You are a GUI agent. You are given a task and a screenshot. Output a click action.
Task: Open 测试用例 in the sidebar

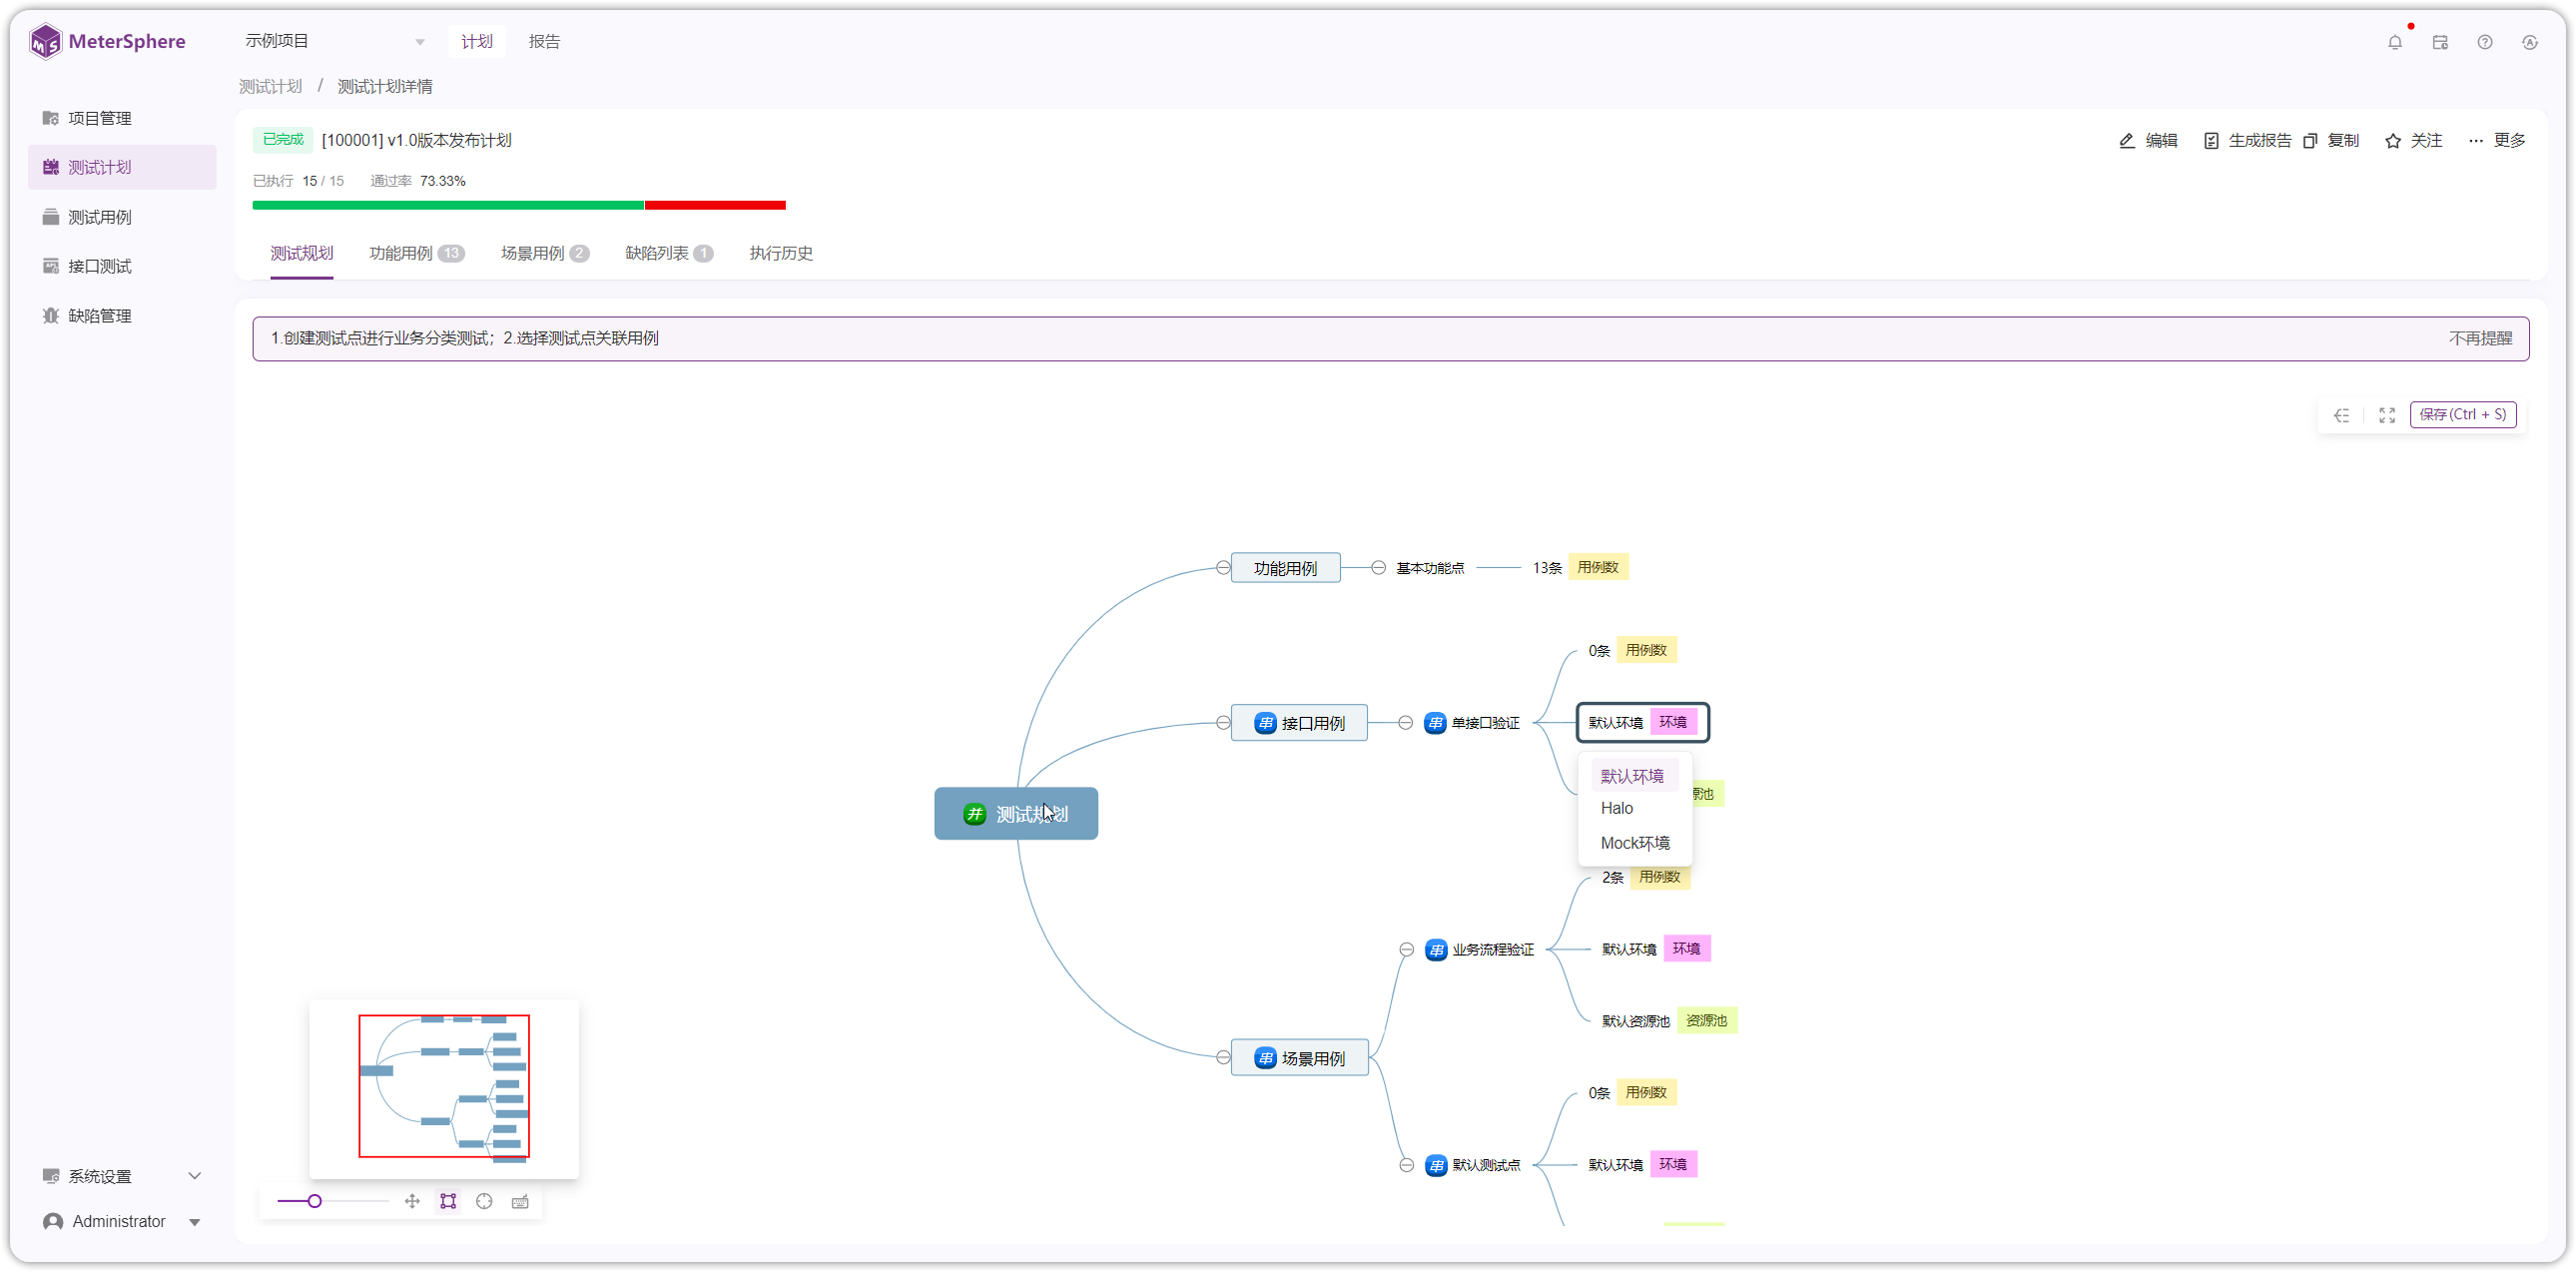122,217
